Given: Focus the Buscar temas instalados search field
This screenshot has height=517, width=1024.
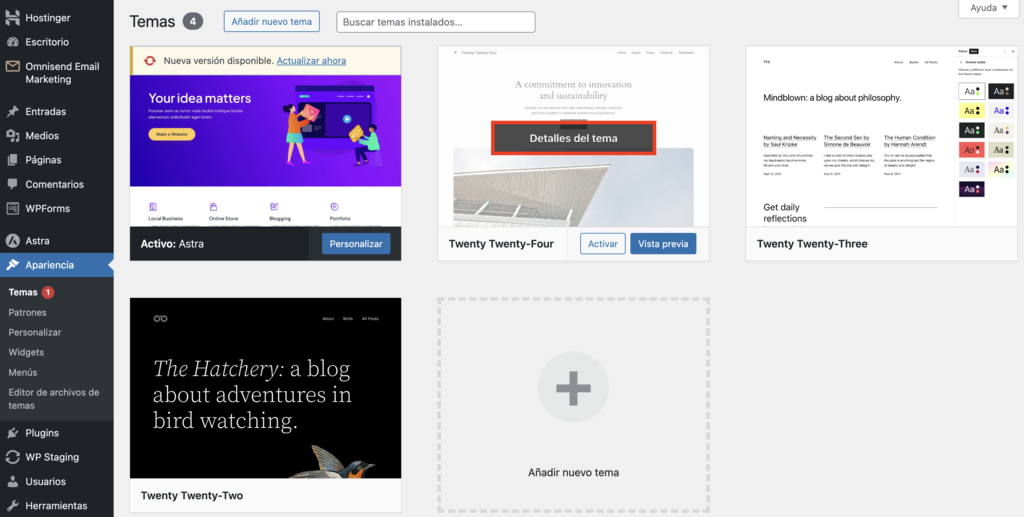Looking at the screenshot, I should (x=436, y=22).
